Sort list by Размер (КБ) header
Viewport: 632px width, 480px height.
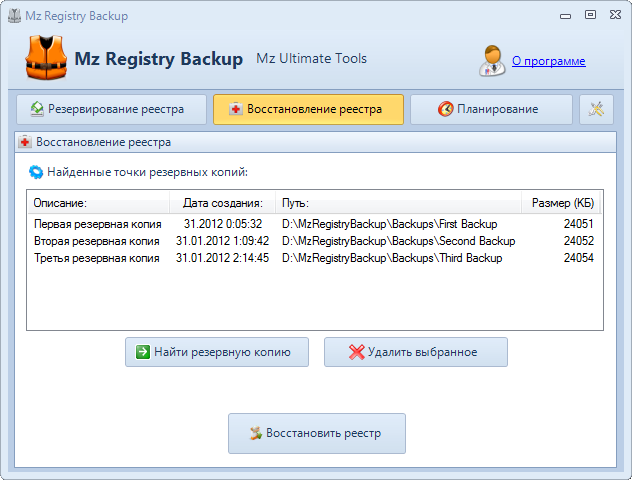pos(563,203)
